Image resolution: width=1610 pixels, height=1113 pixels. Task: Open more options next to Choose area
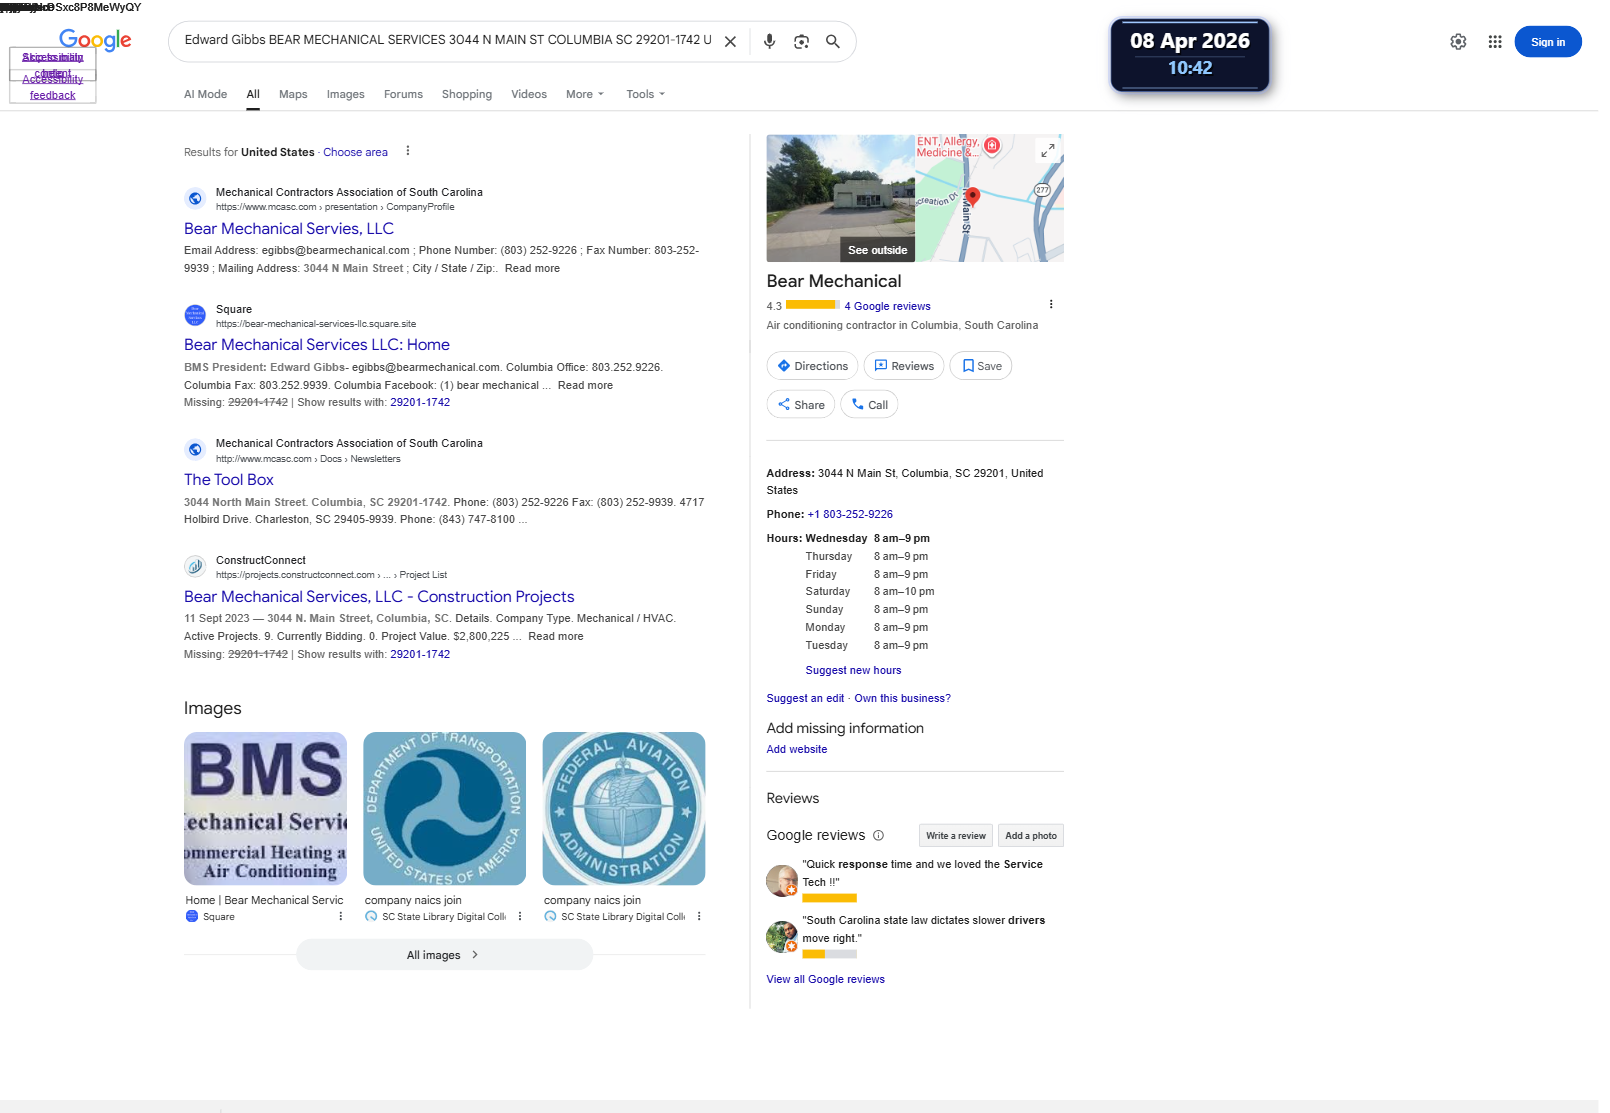tap(407, 151)
